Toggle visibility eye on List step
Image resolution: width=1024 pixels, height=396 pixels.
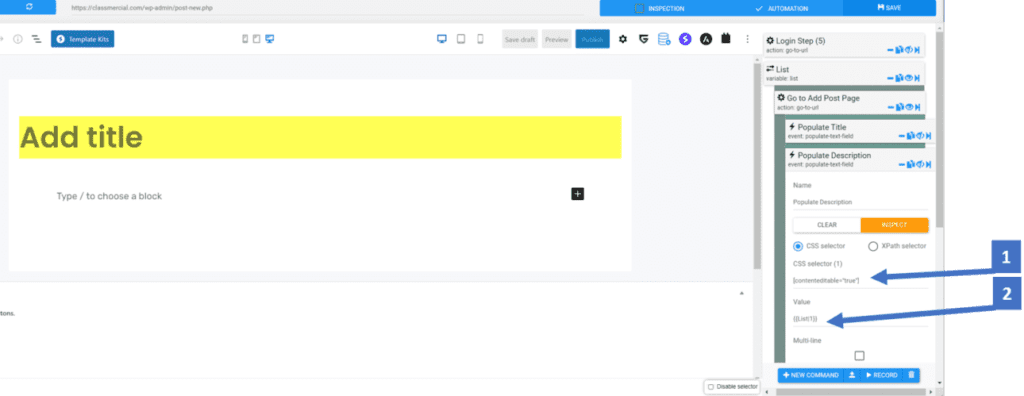tap(908, 78)
